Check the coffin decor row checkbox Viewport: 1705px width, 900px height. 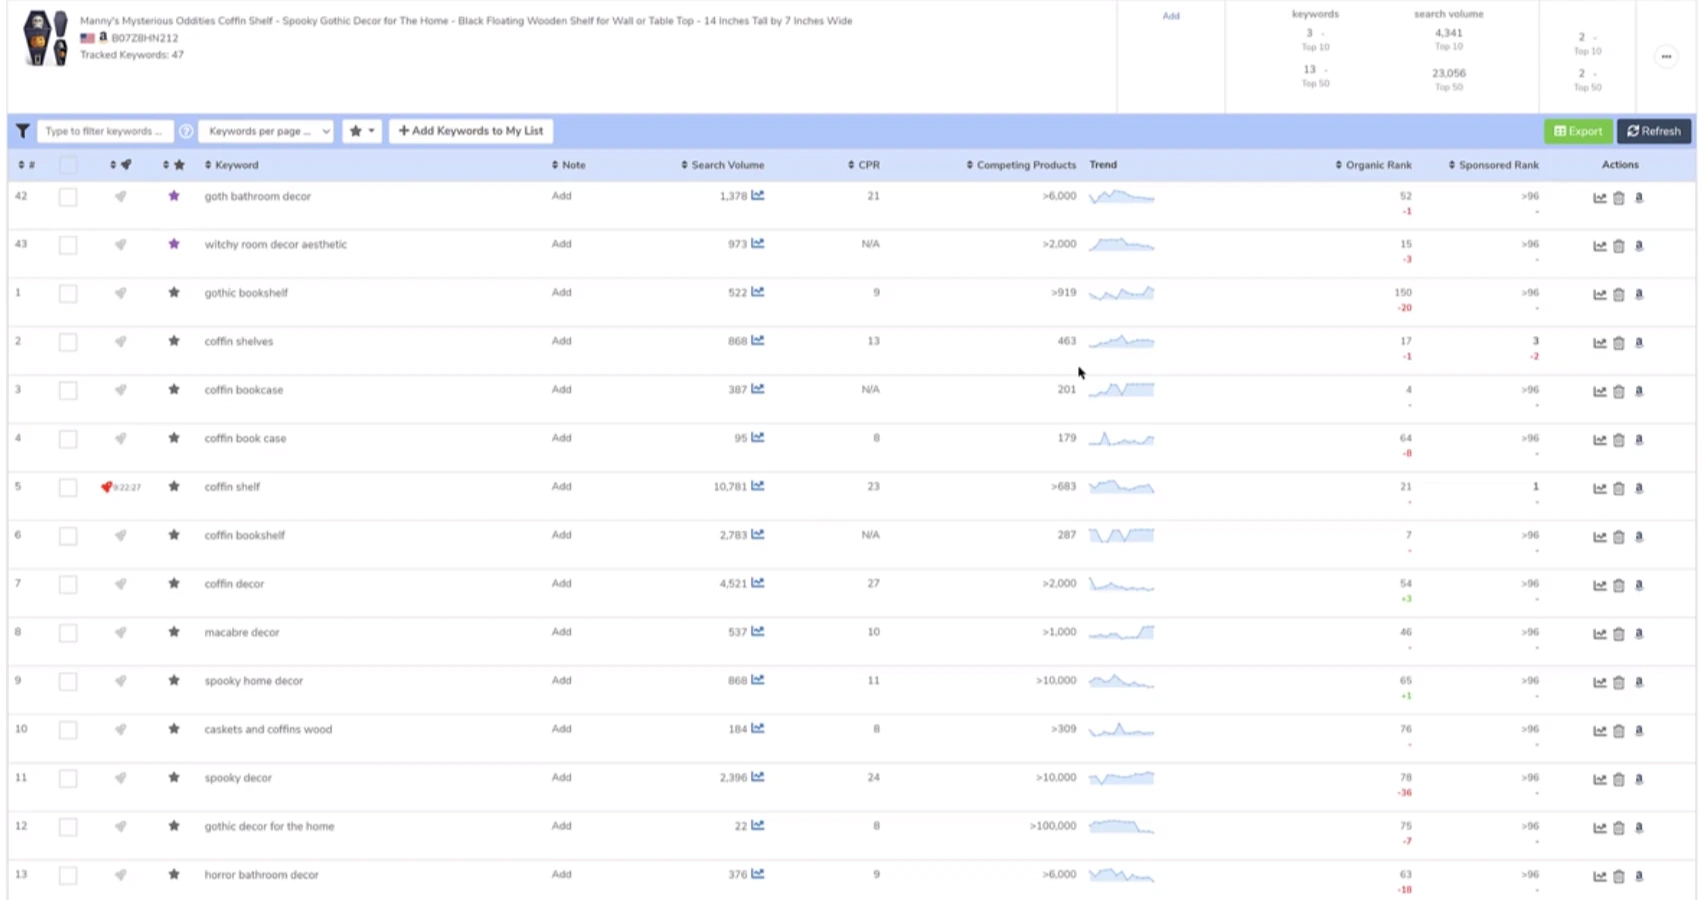pyautogui.click(x=68, y=584)
